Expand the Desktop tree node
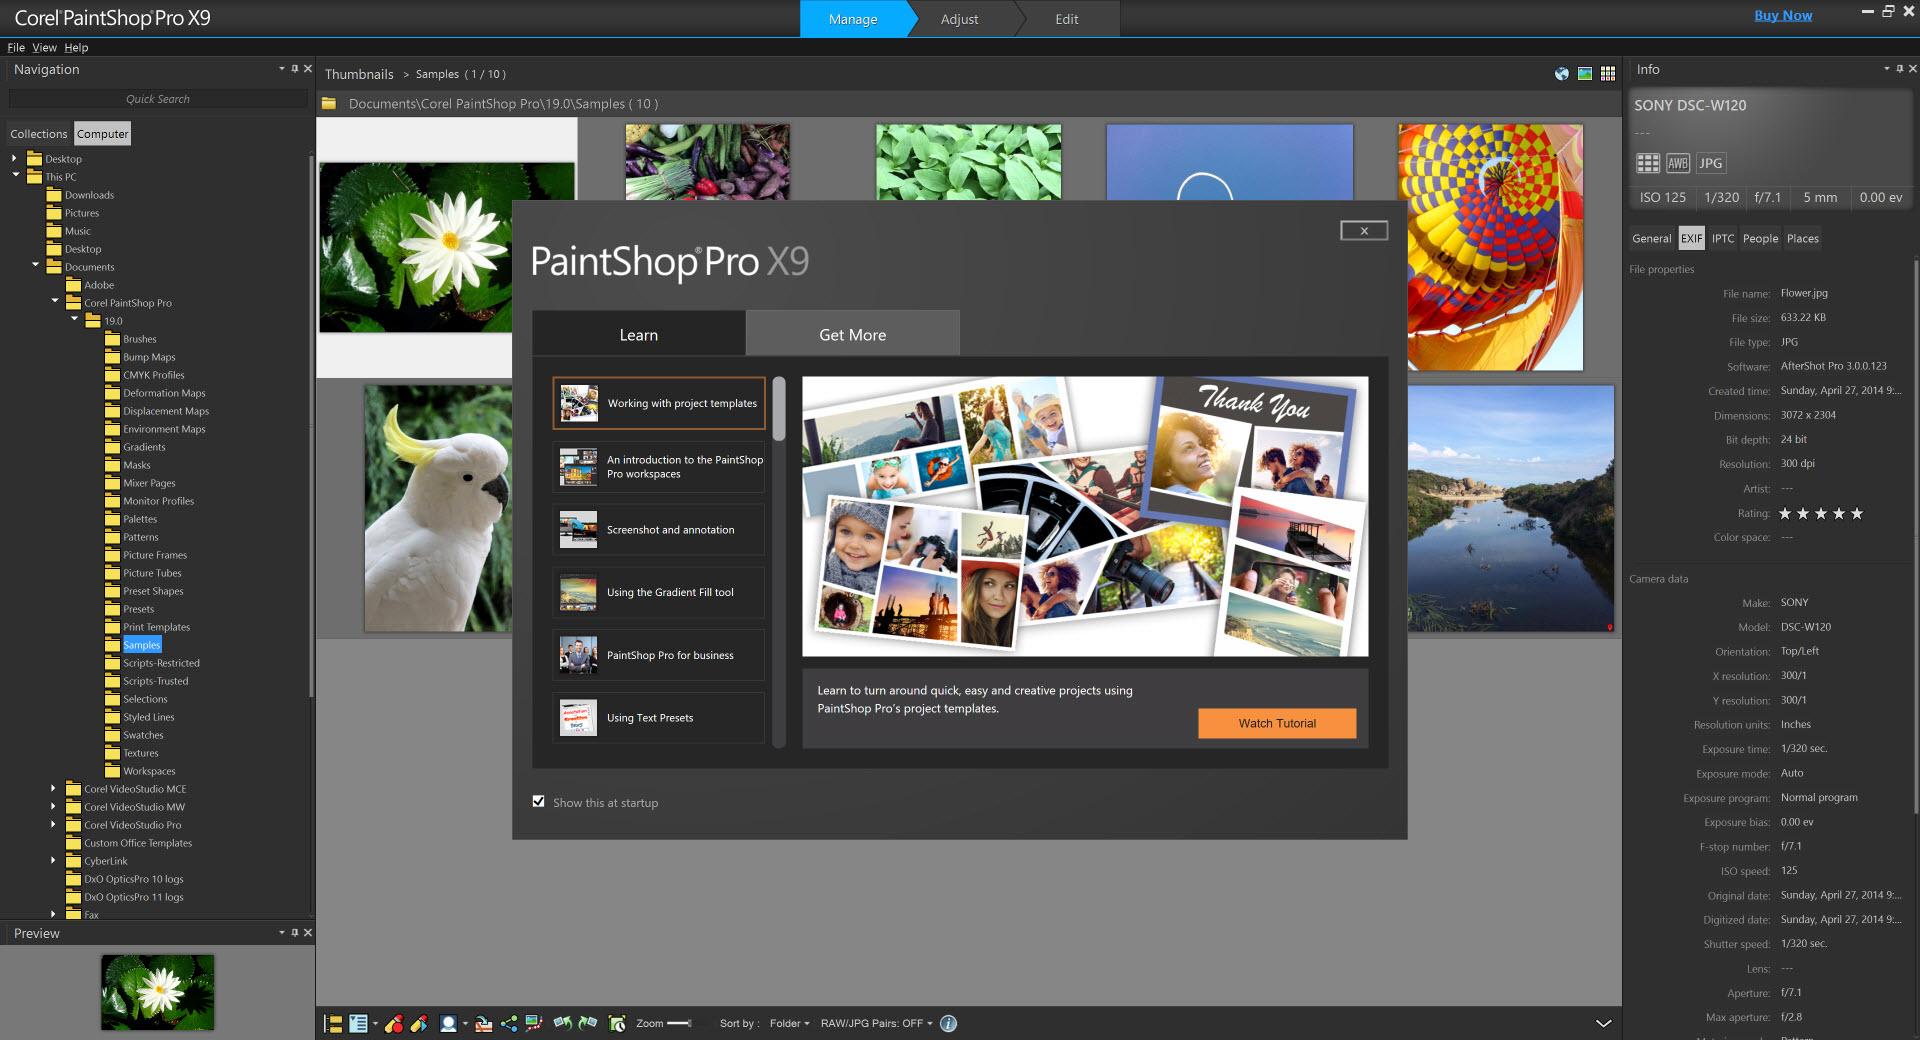1920x1040 pixels. click(14, 158)
